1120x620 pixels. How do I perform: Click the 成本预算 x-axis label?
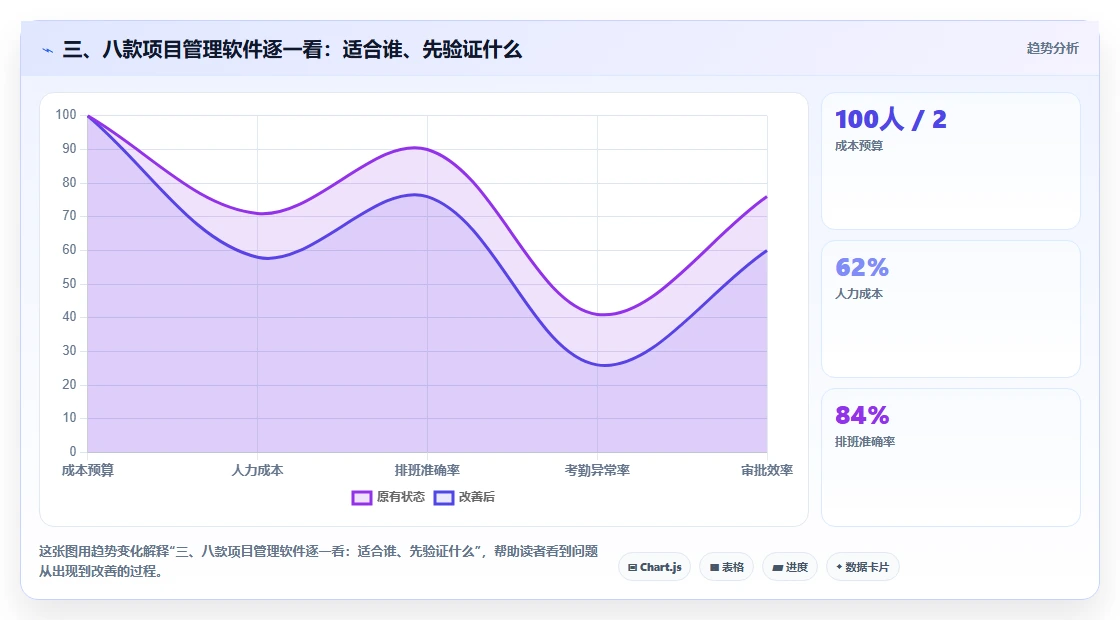click(88, 470)
